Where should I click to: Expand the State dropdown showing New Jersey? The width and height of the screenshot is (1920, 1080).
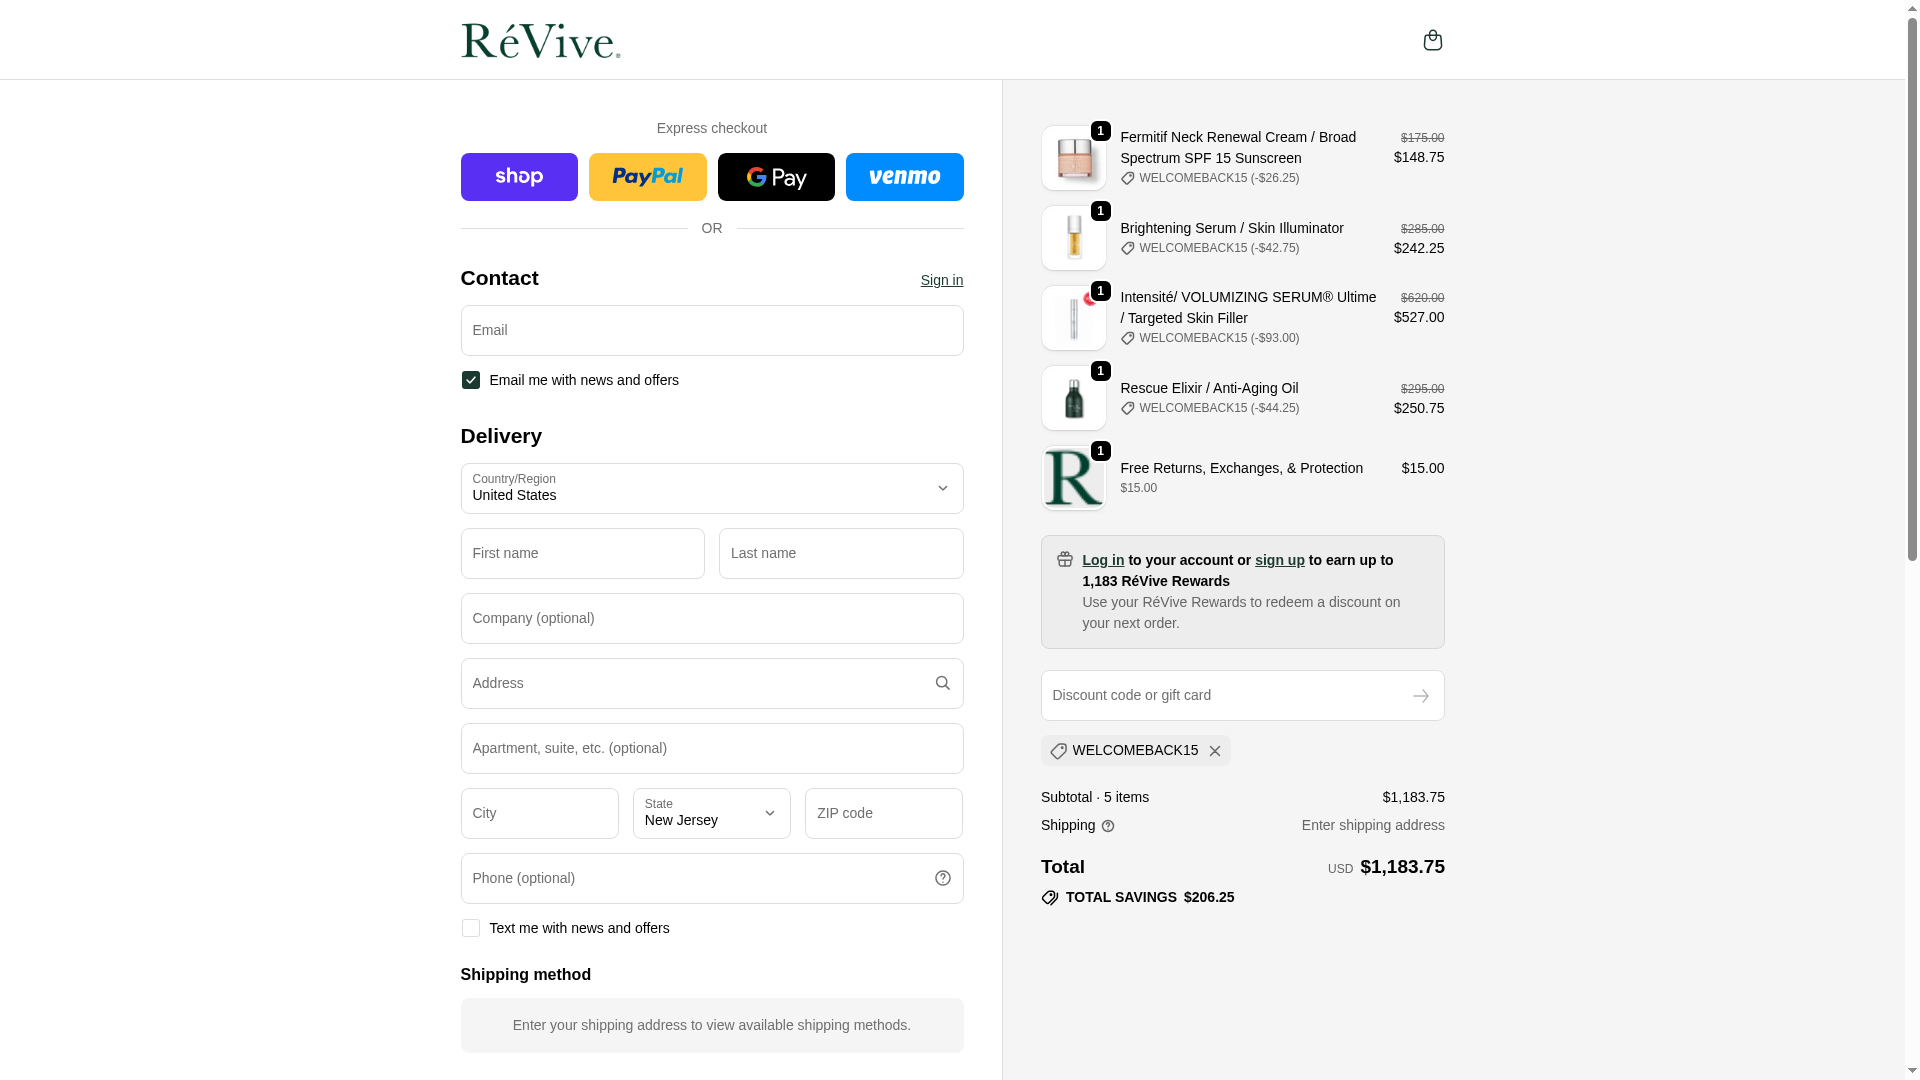(x=711, y=813)
